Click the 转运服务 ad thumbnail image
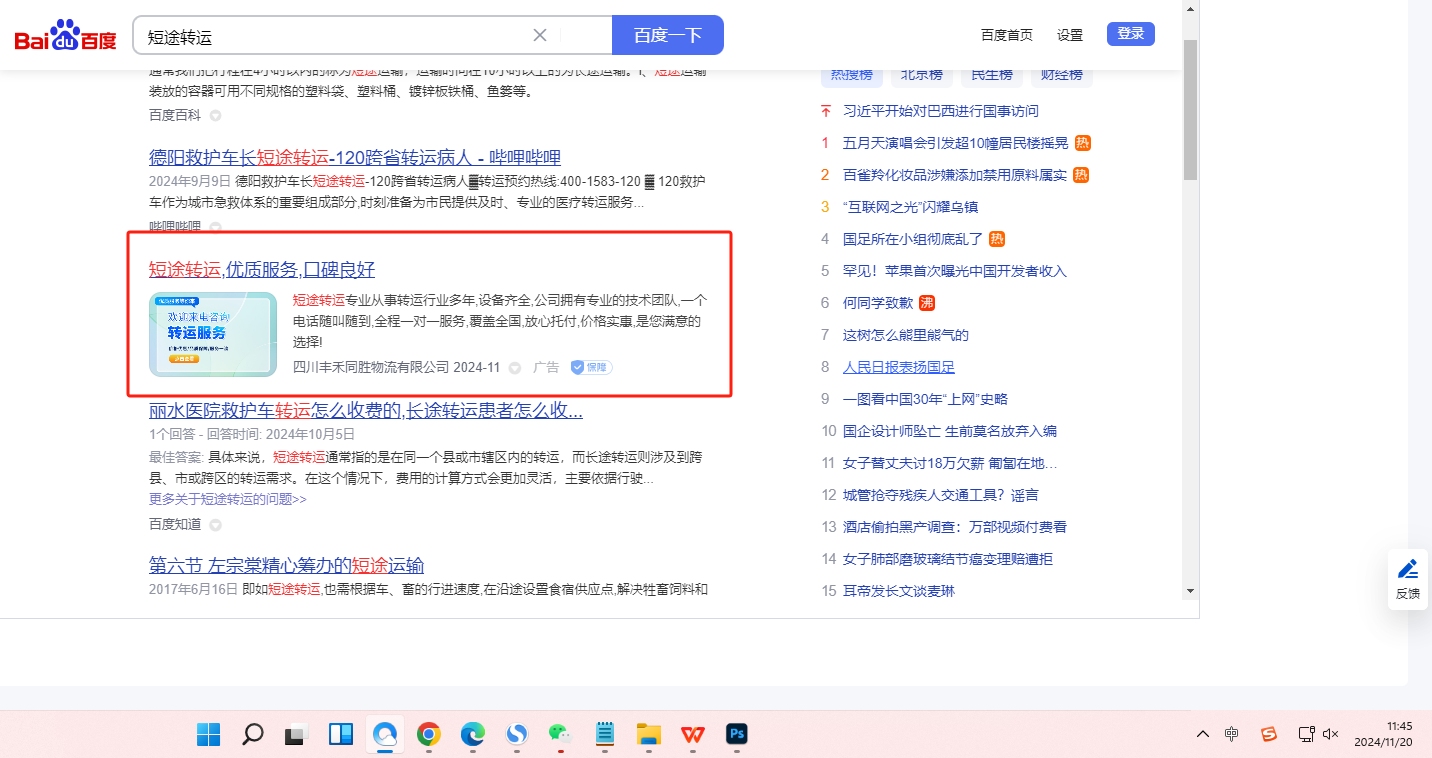 coord(213,334)
